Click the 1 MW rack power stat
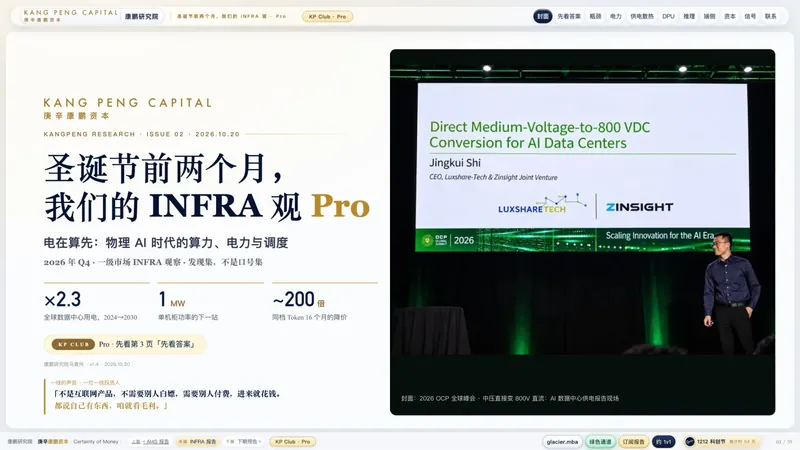The image size is (800, 450). pos(210,302)
